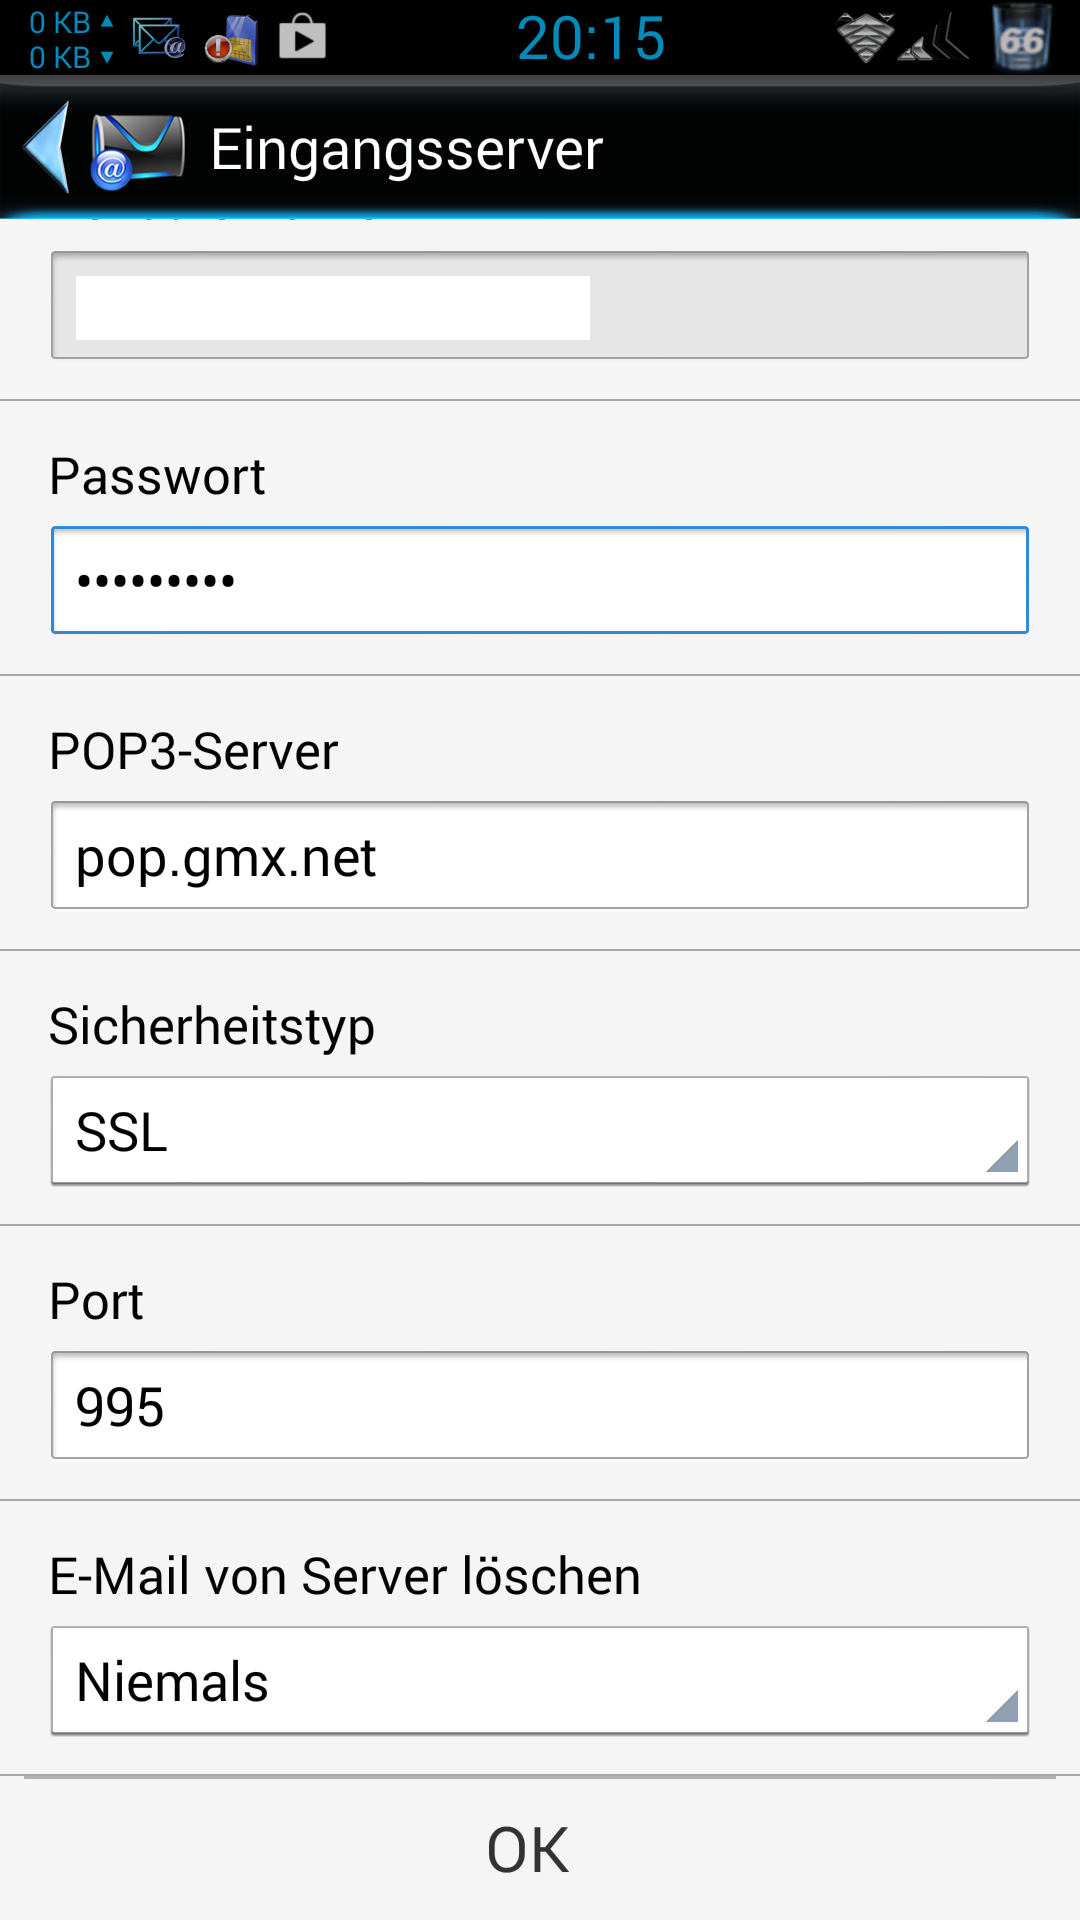The image size is (1080, 1920).
Task: Tap the dropdown triangle of SSL field
Action: (x=1002, y=1156)
